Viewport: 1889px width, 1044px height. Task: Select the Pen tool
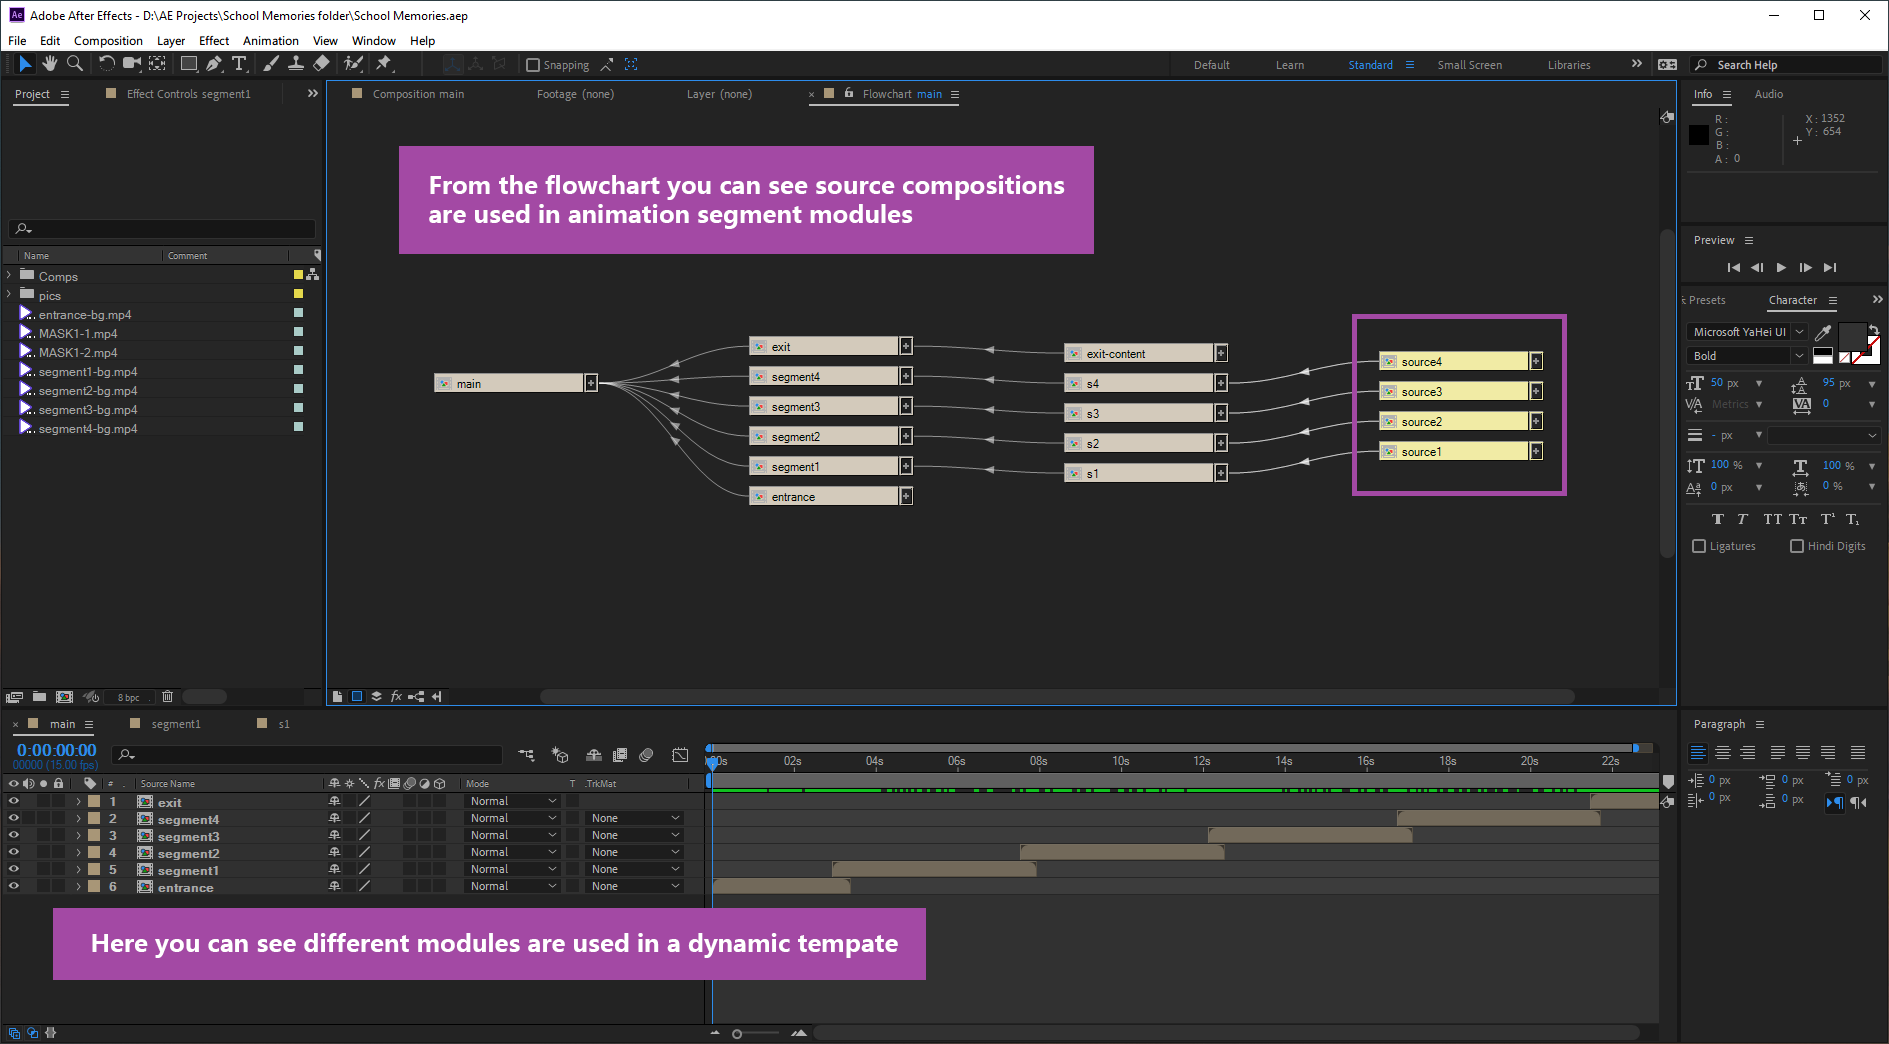pos(214,64)
